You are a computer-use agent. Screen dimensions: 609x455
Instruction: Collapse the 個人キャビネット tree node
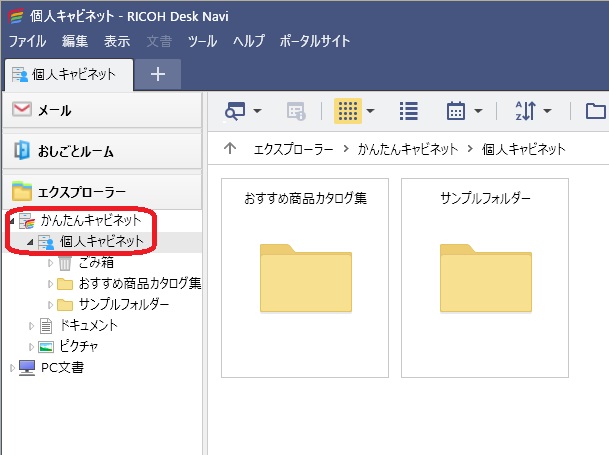coord(30,242)
